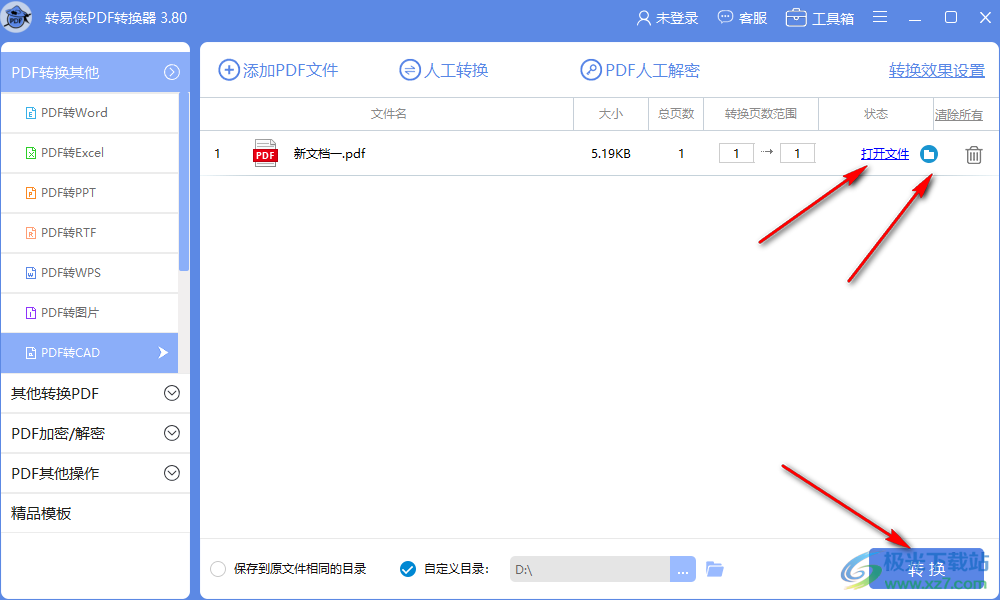This screenshot has height=600, width=1000.
Task: Click the 总页数 column header
Action: pos(676,114)
